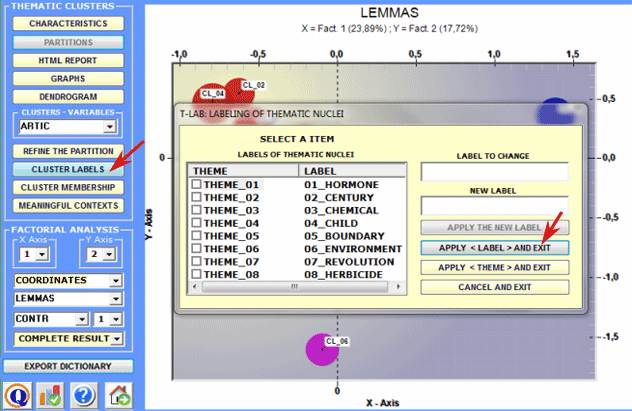Click the blue cluster bubble on right
Image resolution: width=632 pixels, height=411 pixels.
(553, 111)
